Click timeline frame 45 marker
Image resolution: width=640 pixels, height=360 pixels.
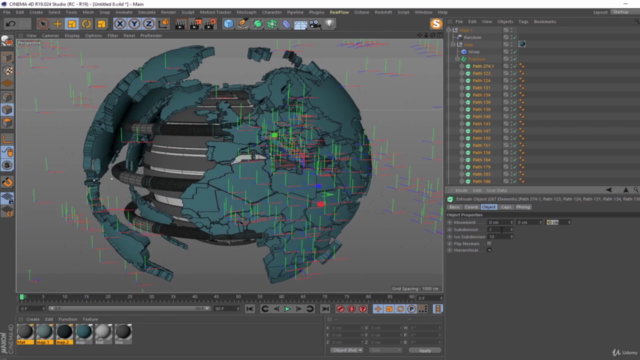pyautogui.click(x=216, y=297)
